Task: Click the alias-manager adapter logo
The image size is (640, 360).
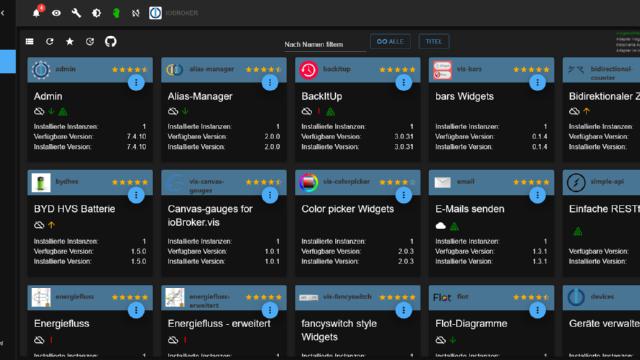Action: (x=174, y=70)
